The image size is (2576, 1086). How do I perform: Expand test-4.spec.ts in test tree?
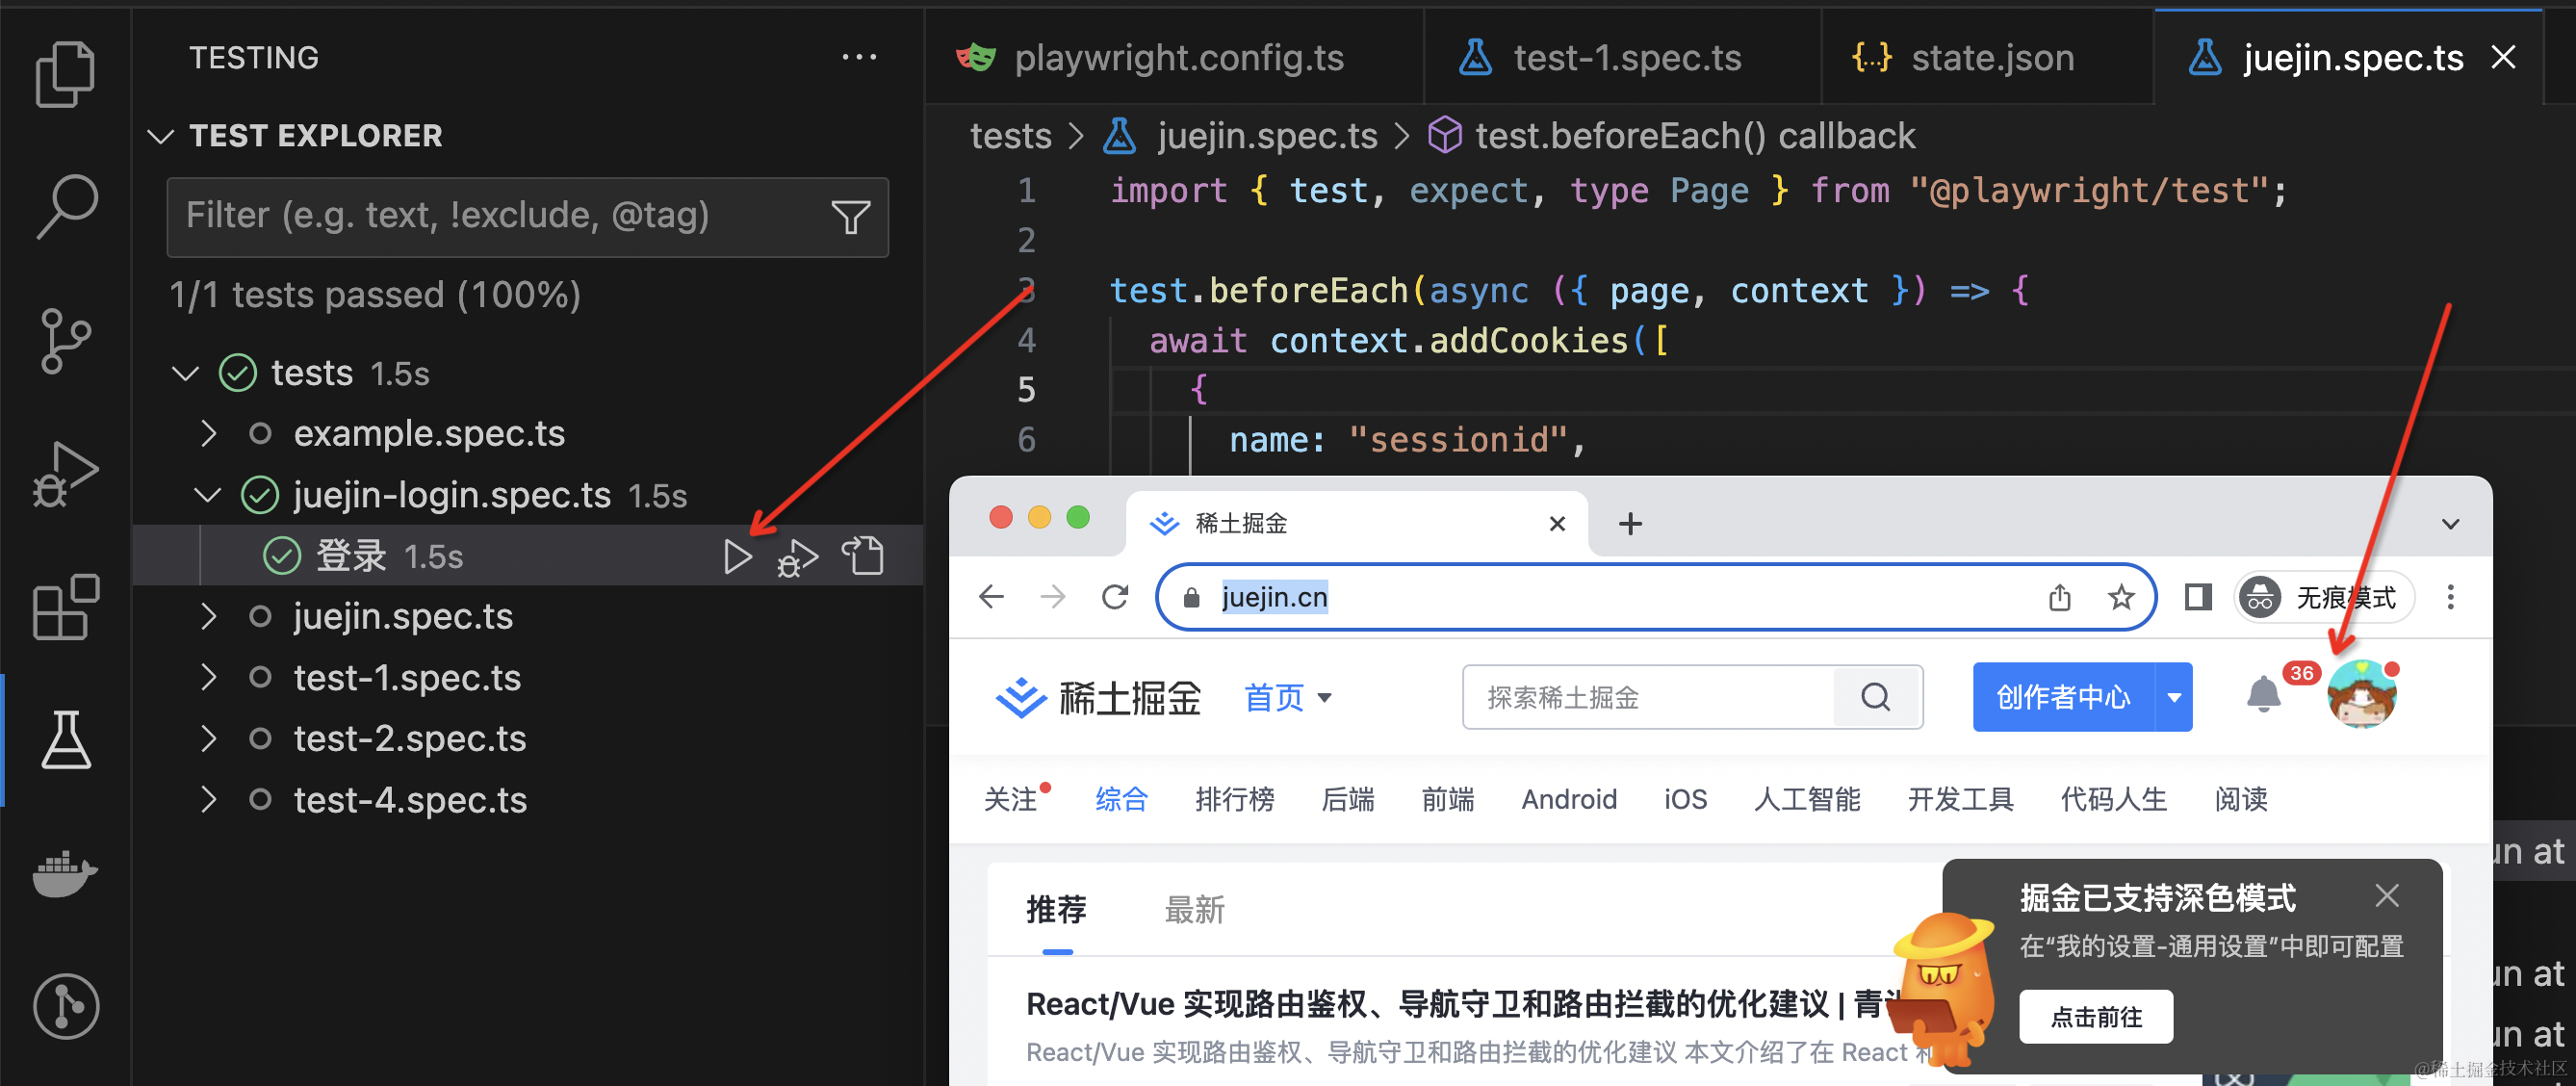[x=208, y=799]
